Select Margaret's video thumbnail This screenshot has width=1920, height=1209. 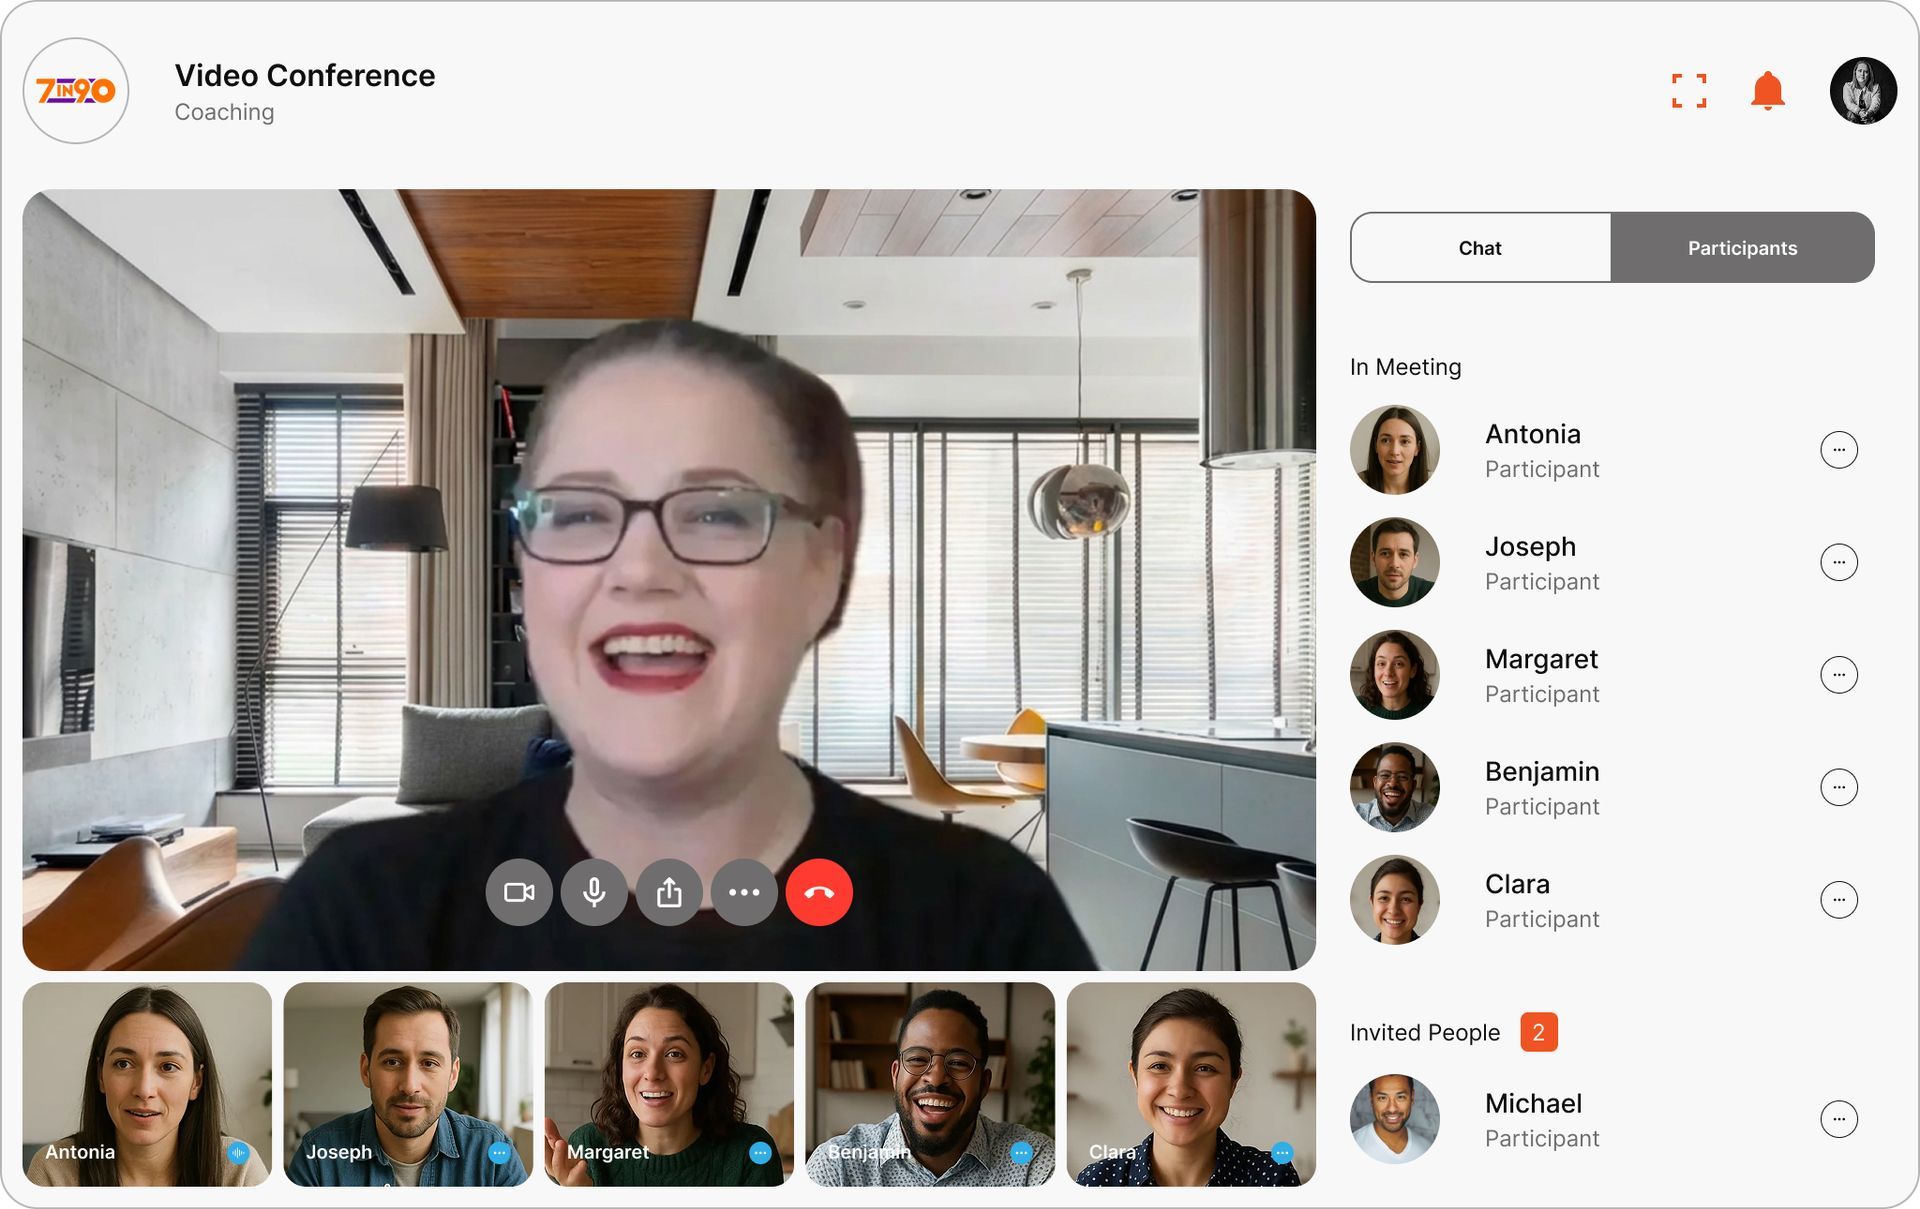pos(668,1083)
